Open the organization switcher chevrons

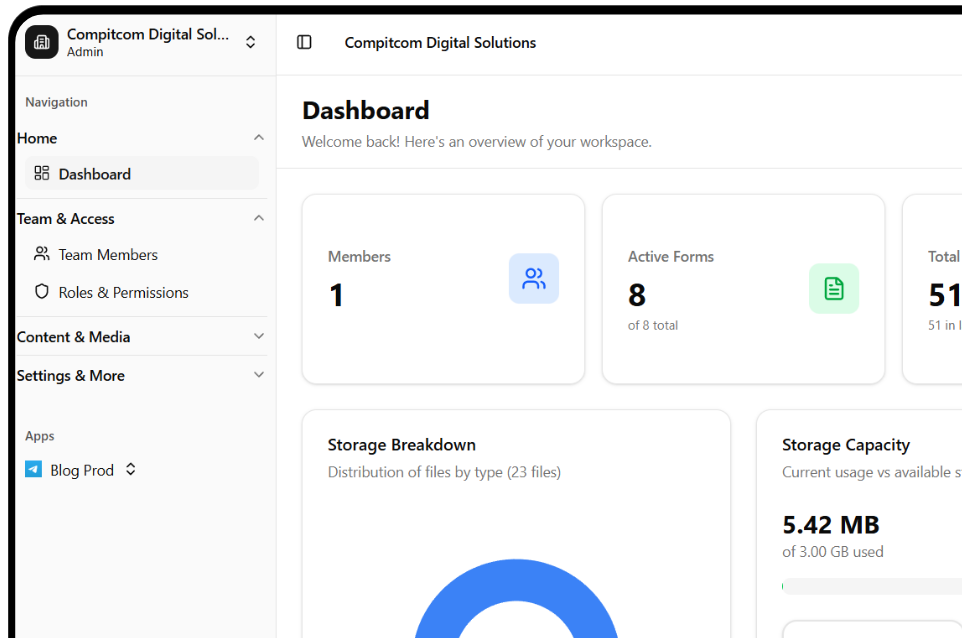[250, 42]
